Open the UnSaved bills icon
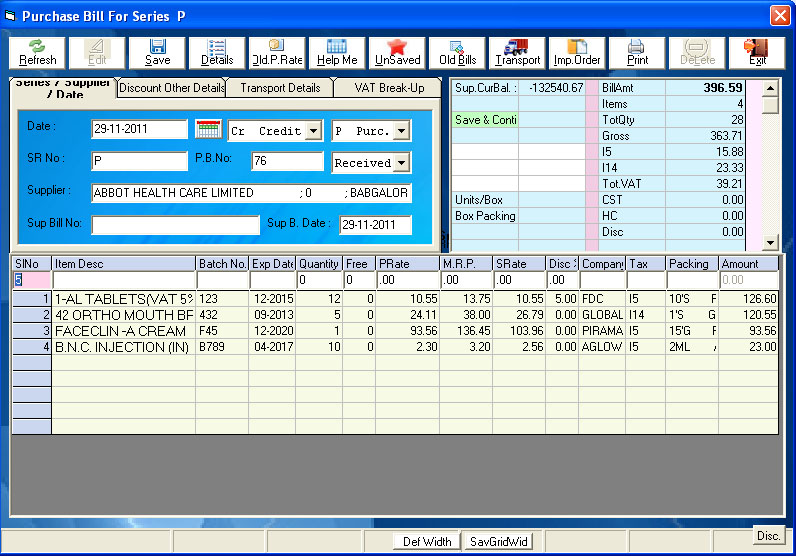796x556 pixels. (397, 53)
